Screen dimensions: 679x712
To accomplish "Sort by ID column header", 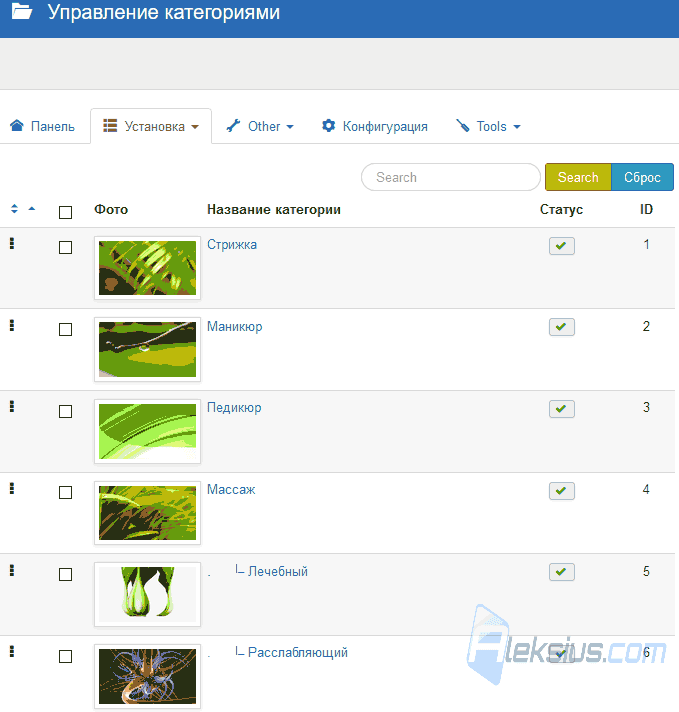I will click(646, 209).
